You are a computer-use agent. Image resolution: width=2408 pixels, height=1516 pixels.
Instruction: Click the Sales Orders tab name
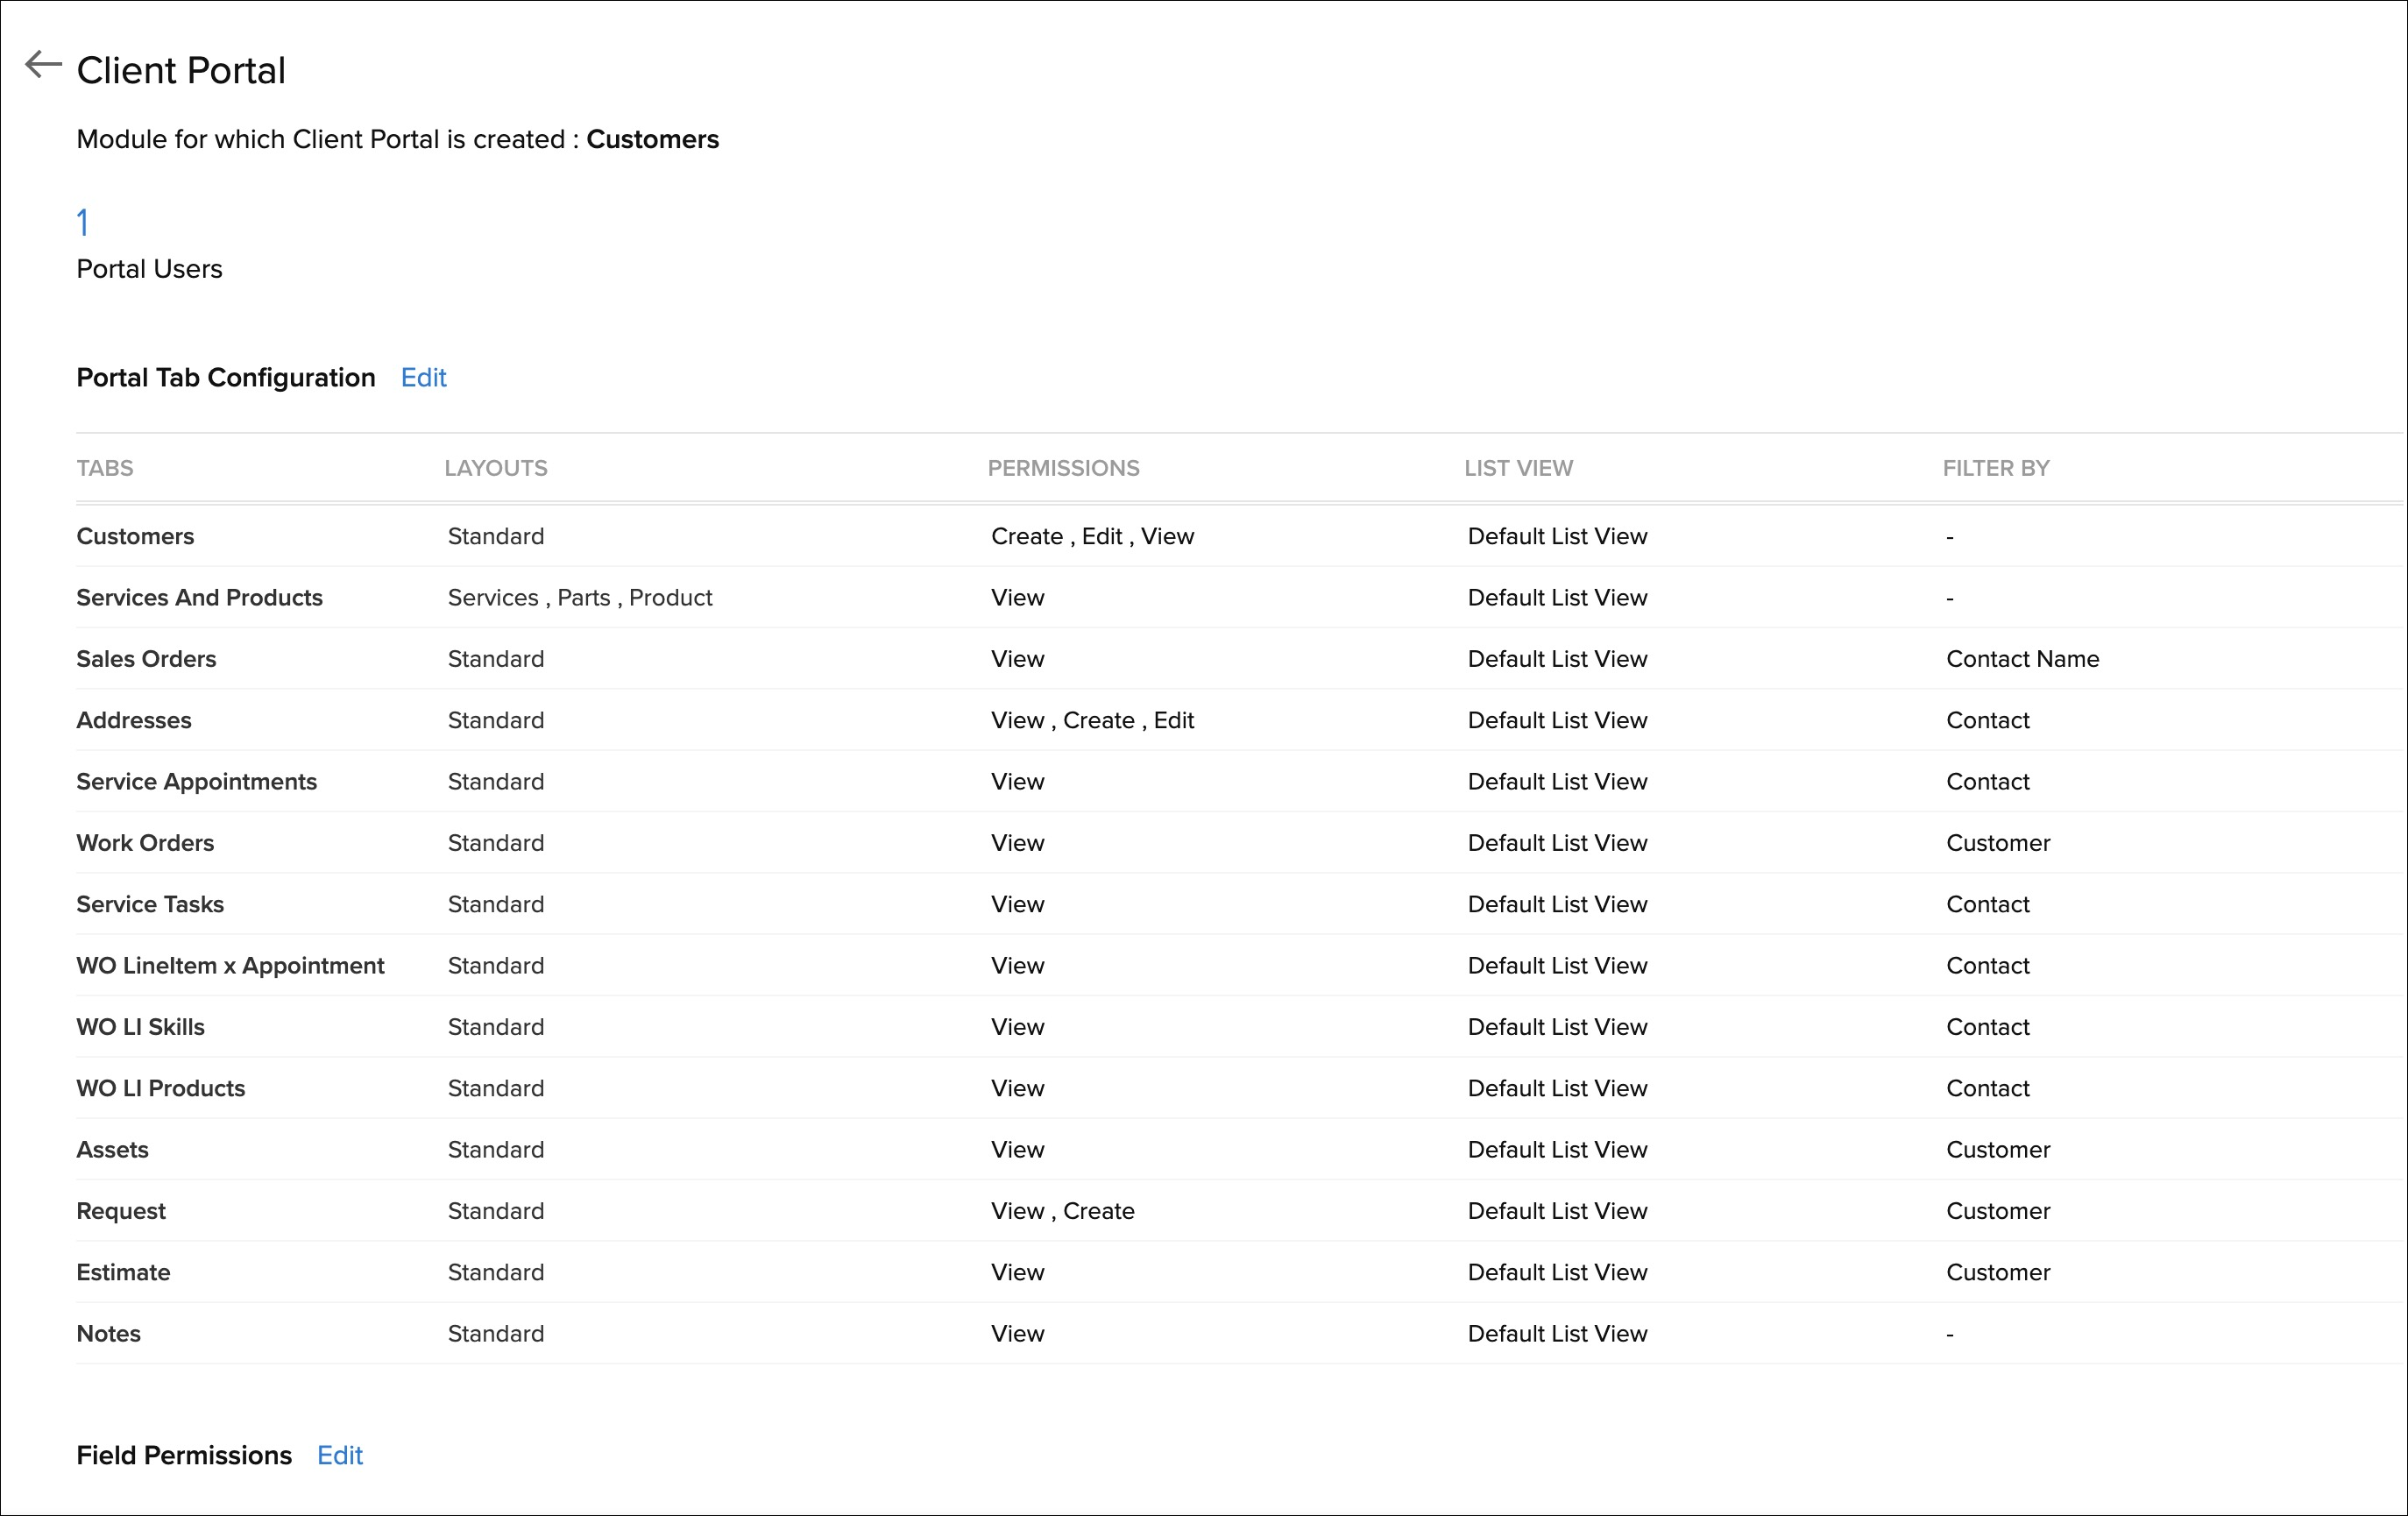[146, 659]
